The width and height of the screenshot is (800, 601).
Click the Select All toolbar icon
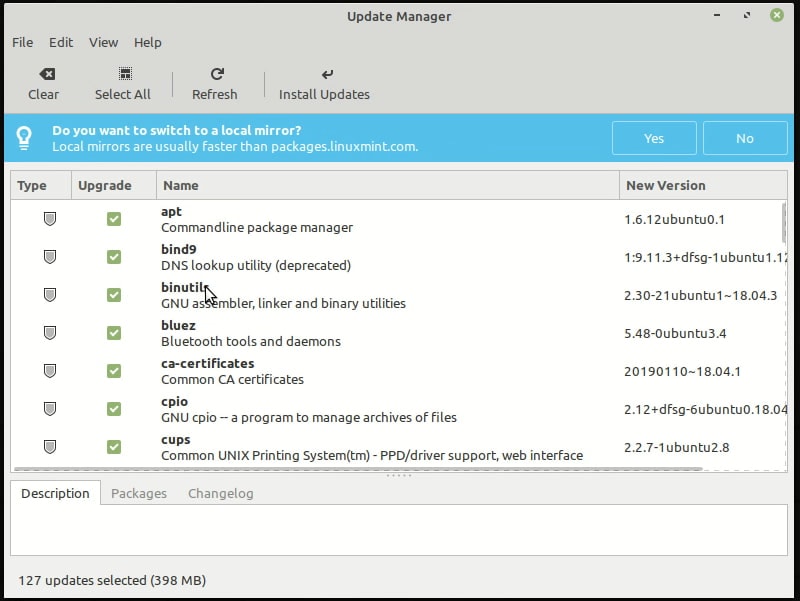(x=123, y=72)
